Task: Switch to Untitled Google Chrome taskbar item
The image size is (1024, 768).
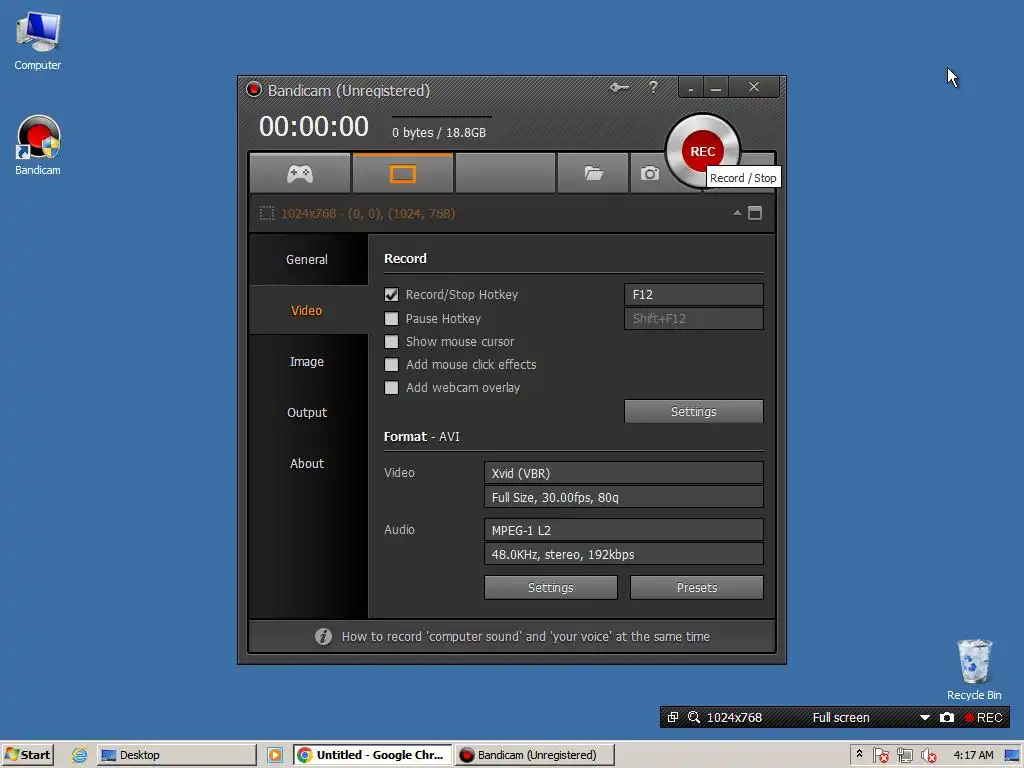Action: point(372,755)
